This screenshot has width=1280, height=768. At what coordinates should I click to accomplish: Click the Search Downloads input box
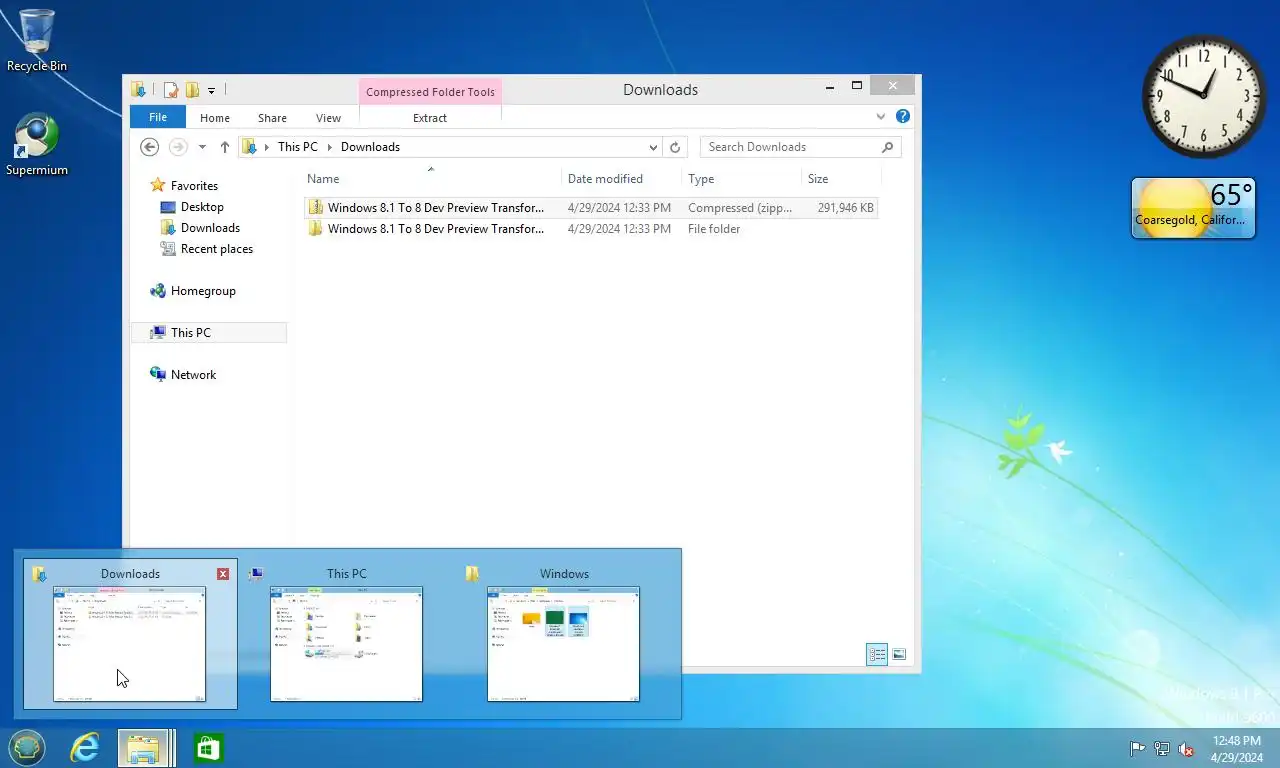click(790, 147)
